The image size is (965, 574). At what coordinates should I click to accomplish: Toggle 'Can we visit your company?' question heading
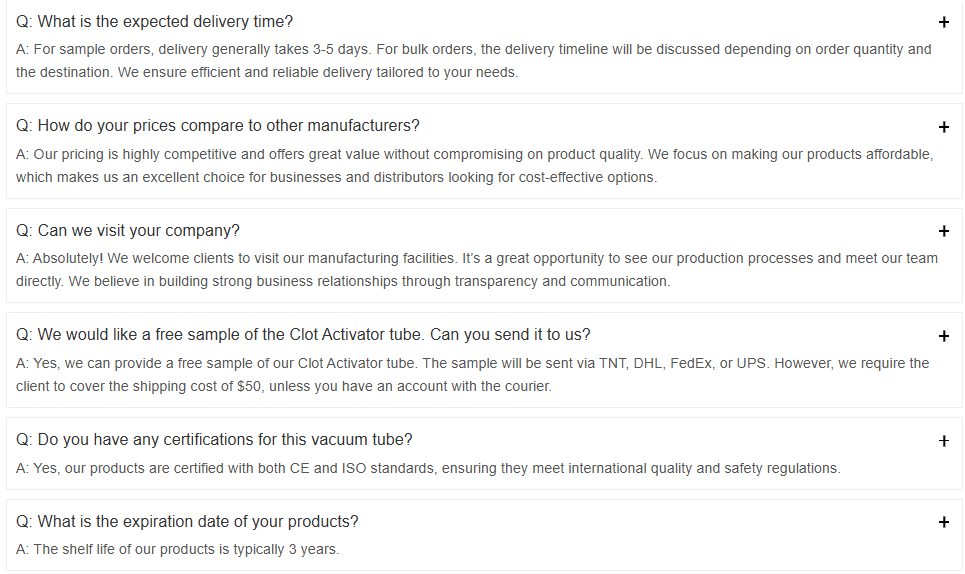128,230
